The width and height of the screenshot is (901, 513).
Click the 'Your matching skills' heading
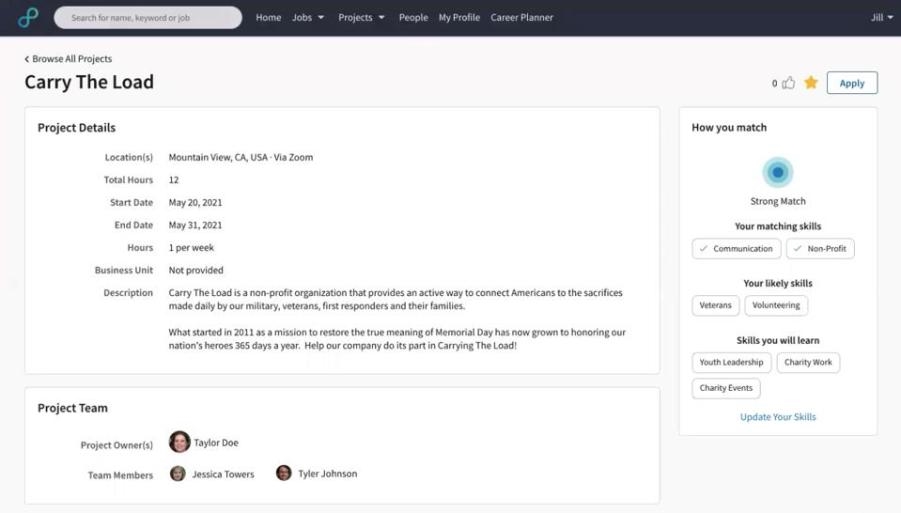[777, 226]
